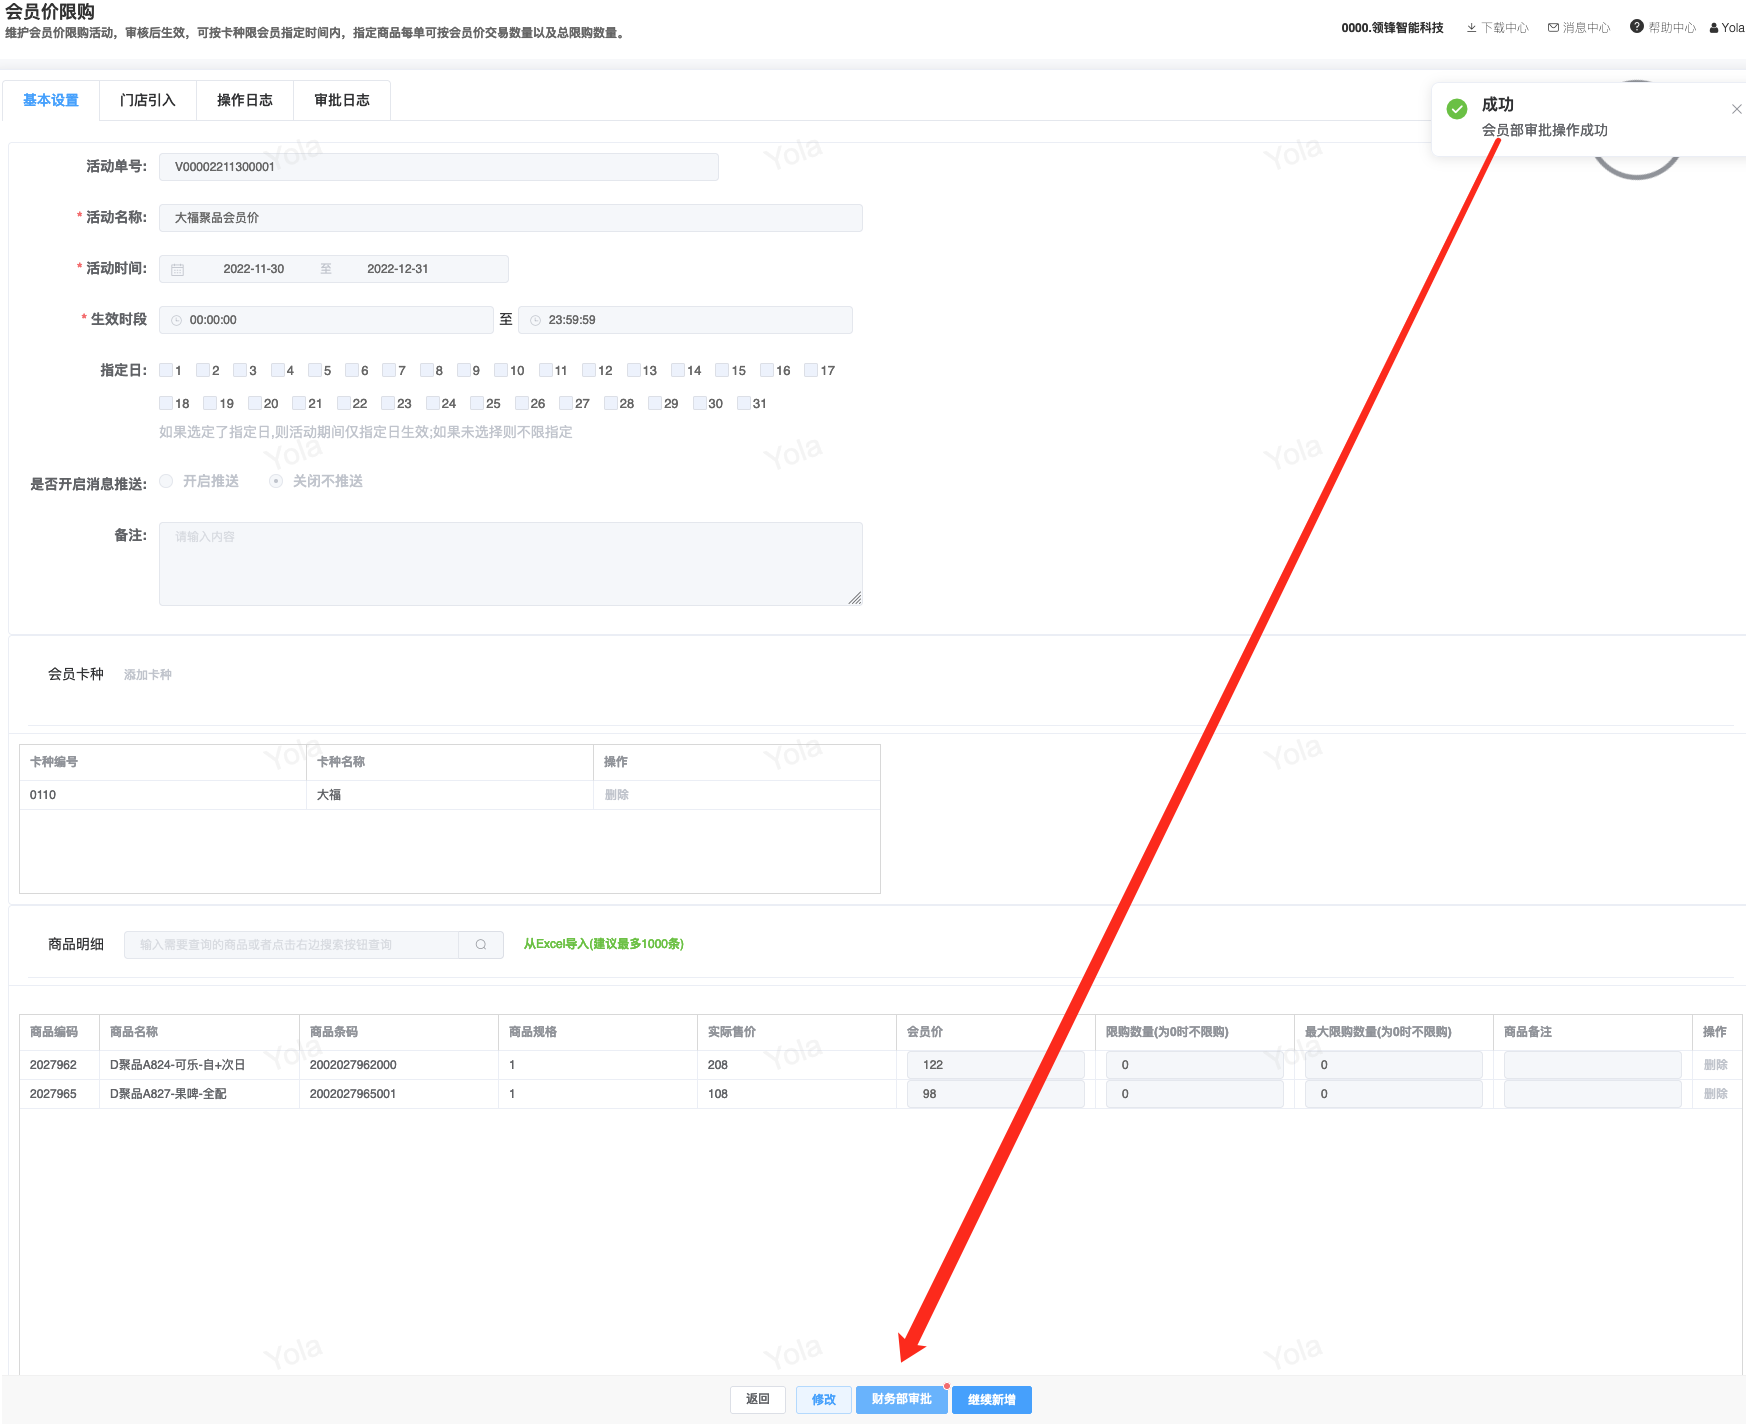This screenshot has height=1425, width=1746.
Task: Select 关闭不推送 radio option
Action: click(276, 481)
